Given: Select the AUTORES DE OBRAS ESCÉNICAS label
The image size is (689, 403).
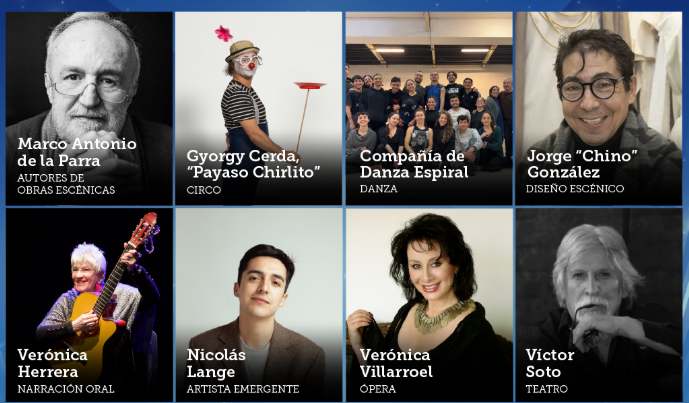Looking at the screenshot, I should click(66, 184).
